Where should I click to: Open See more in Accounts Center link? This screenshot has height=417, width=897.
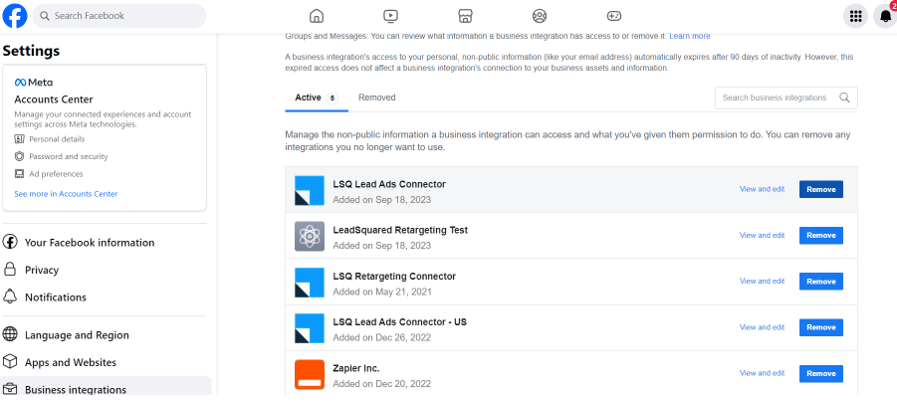click(x=66, y=193)
